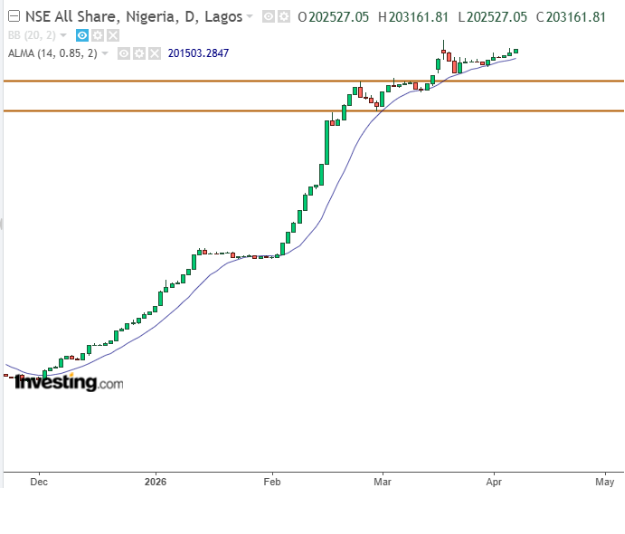The height and width of the screenshot is (534, 625).
Task: Click the Mar label on time axis
Action: tap(381, 480)
